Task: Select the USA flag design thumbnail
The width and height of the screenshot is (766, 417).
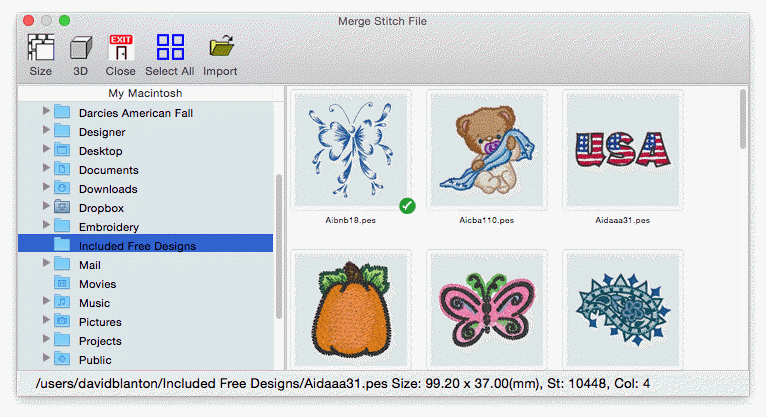Action: pos(622,150)
